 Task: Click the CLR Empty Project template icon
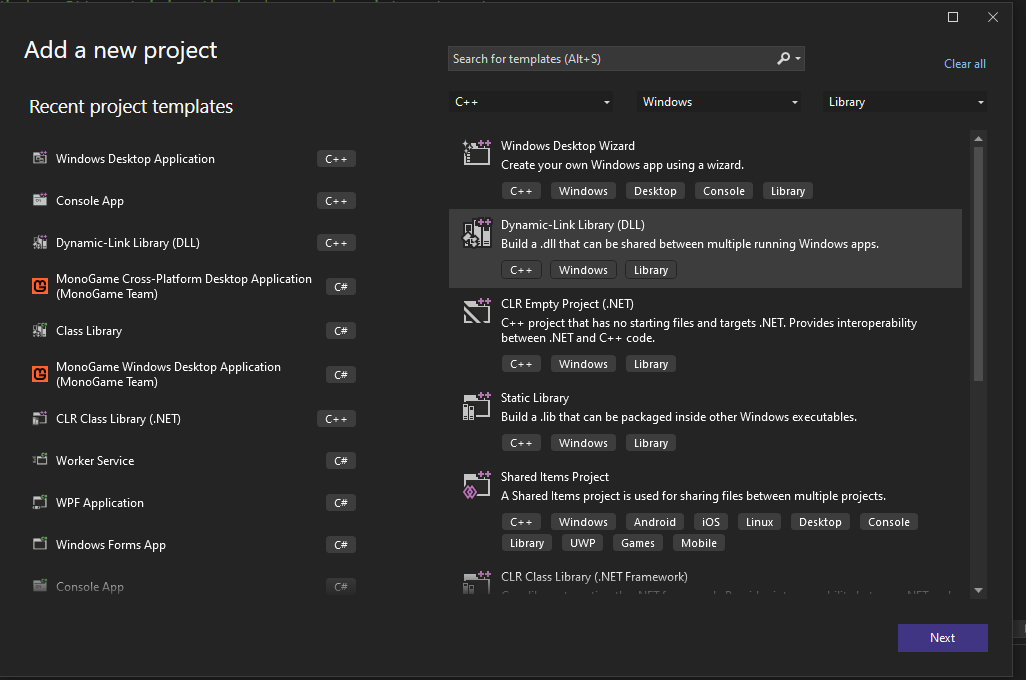pos(476,311)
